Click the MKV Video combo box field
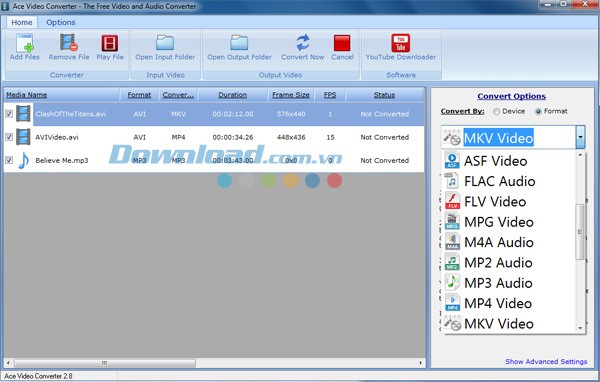Screen dimensions: 600x382 coord(513,137)
